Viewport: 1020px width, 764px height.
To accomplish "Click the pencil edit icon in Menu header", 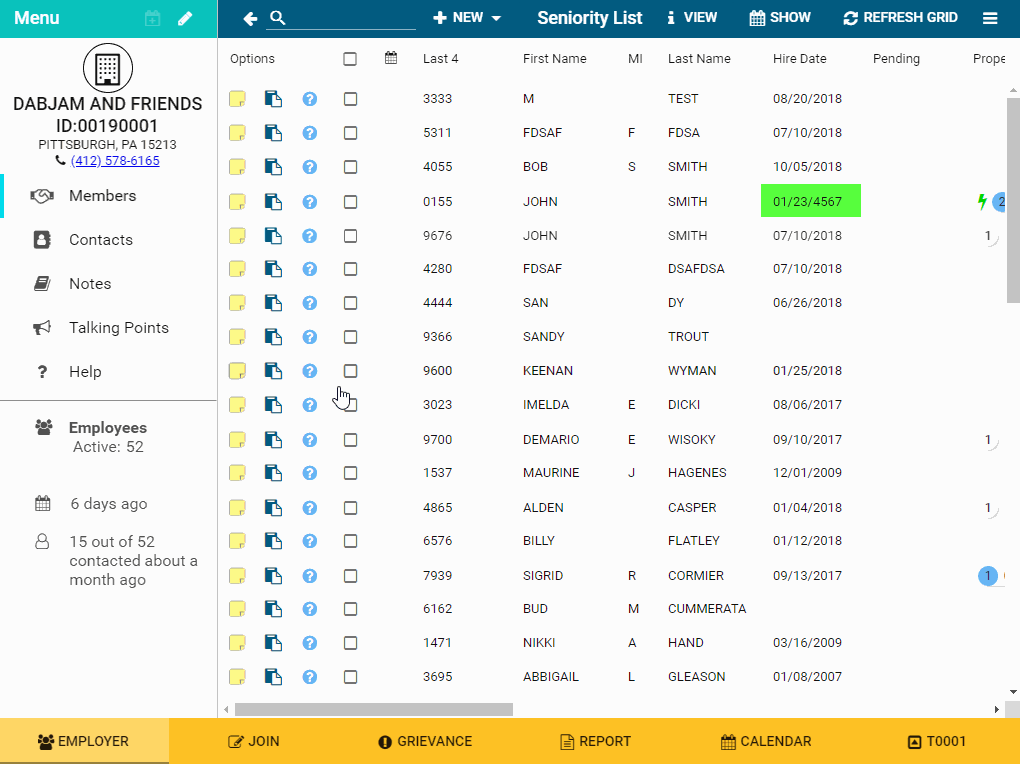I will [185, 18].
